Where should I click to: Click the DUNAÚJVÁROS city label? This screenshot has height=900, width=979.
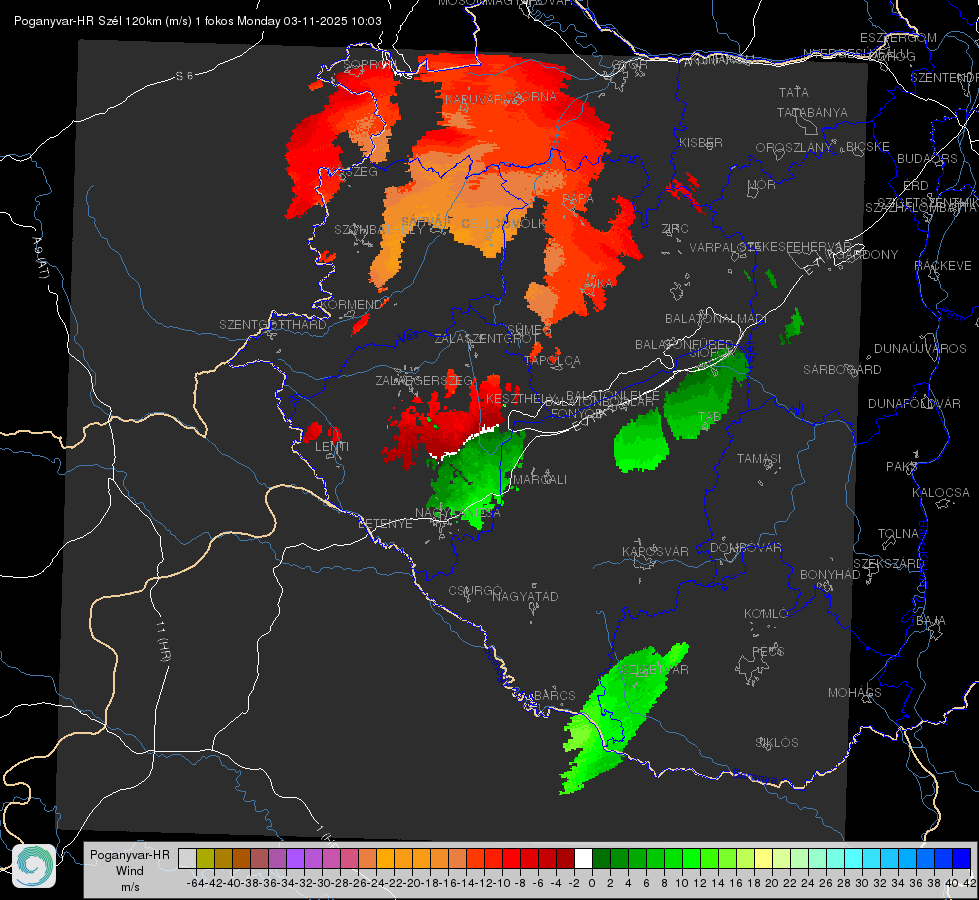920,348
